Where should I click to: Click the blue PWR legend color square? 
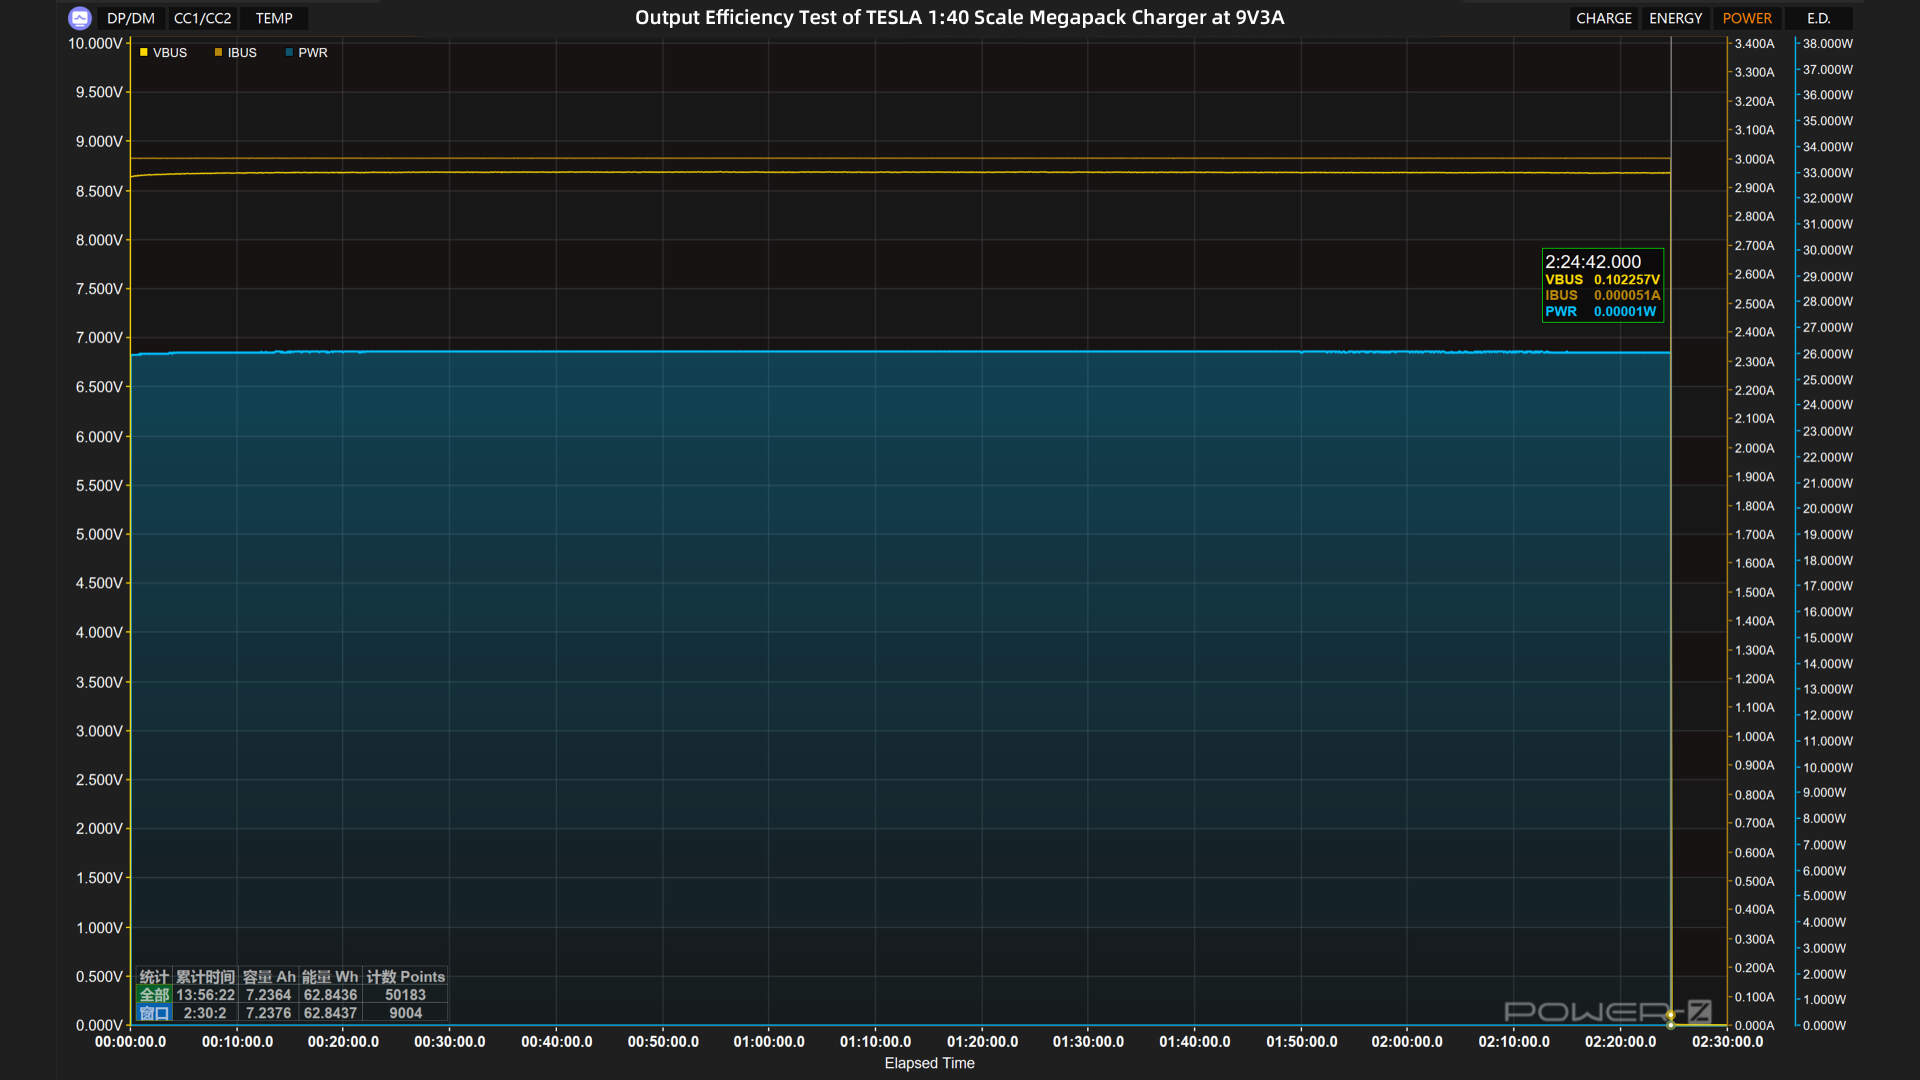[x=289, y=53]
